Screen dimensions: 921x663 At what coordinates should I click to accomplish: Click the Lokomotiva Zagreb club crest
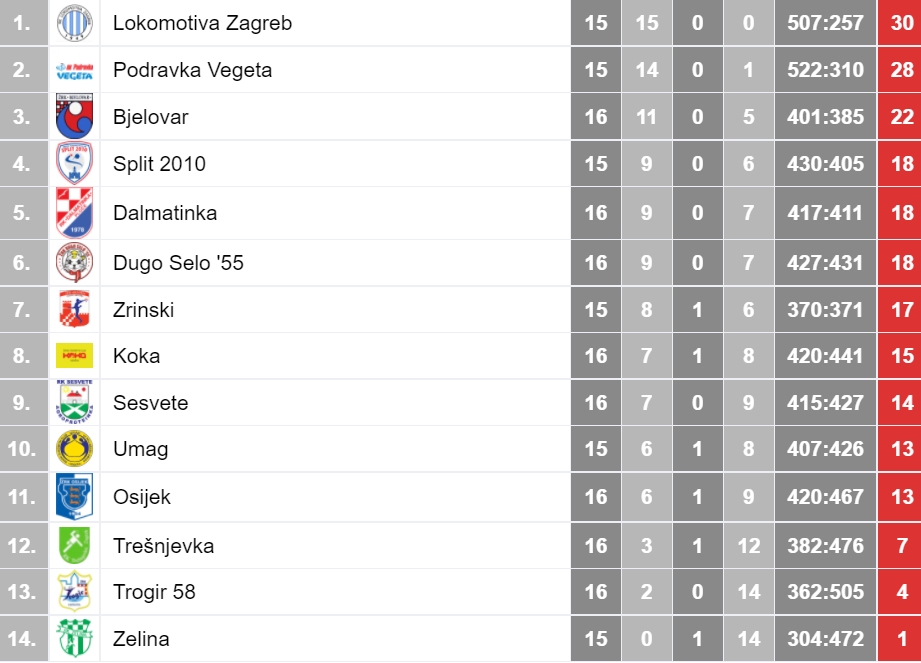click(75, 23)
